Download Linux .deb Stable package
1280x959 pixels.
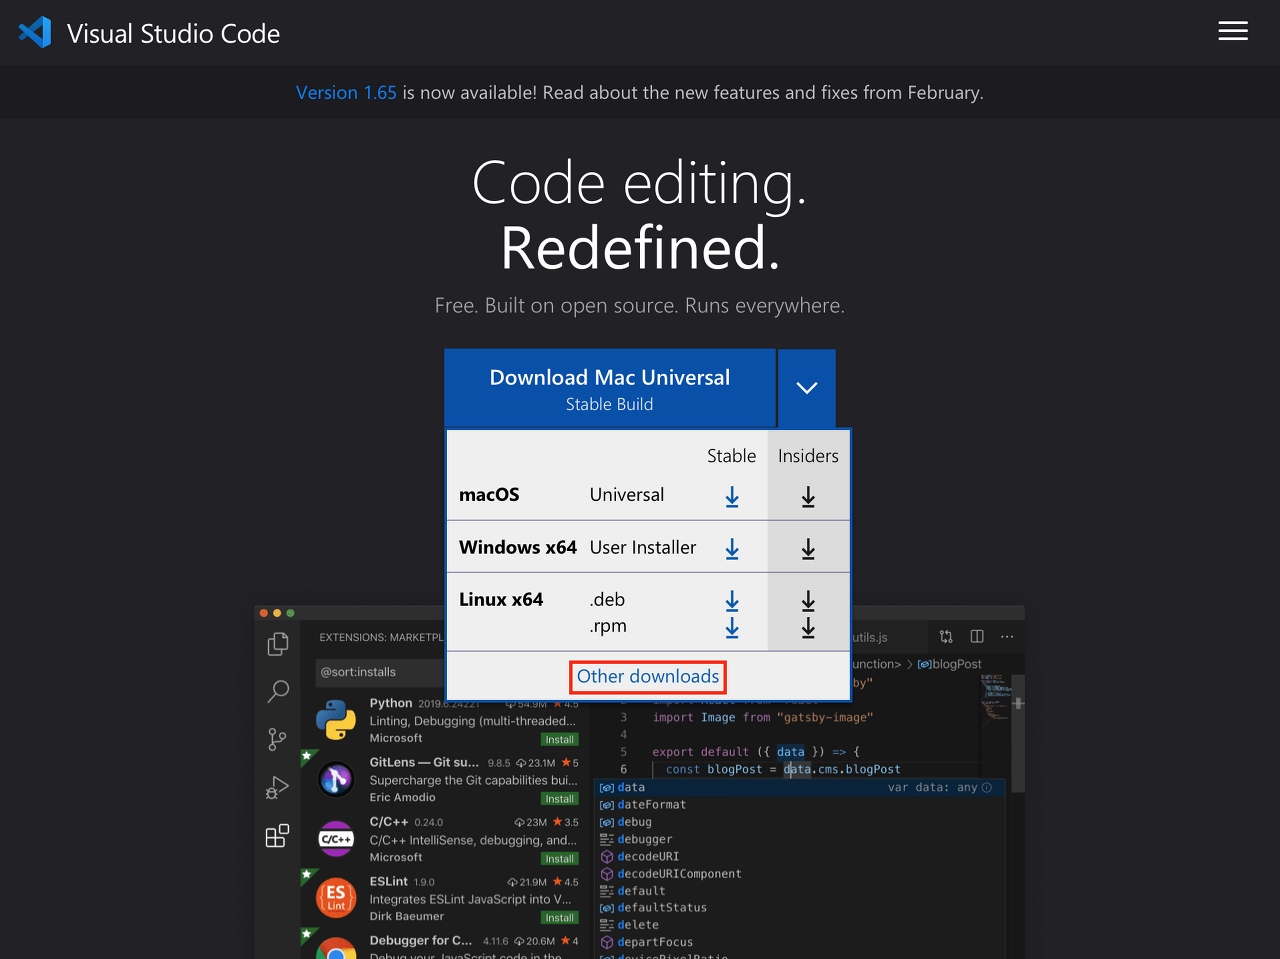(x=732, y=600)
